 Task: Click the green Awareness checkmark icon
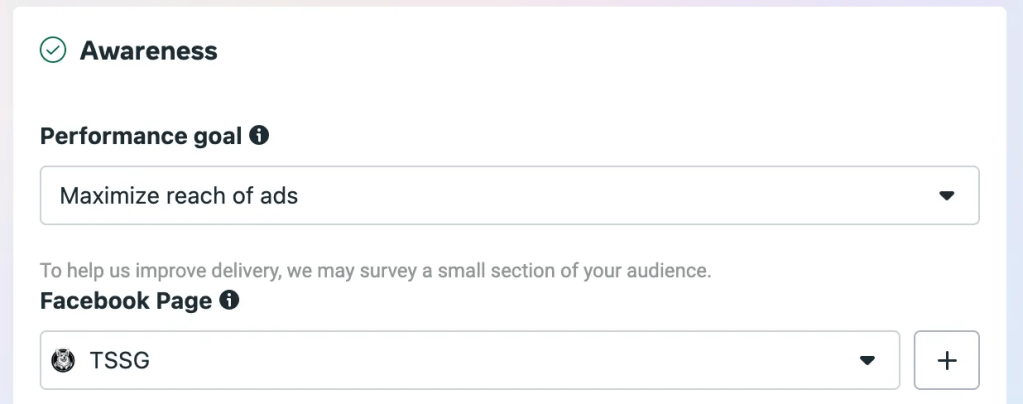53,50
